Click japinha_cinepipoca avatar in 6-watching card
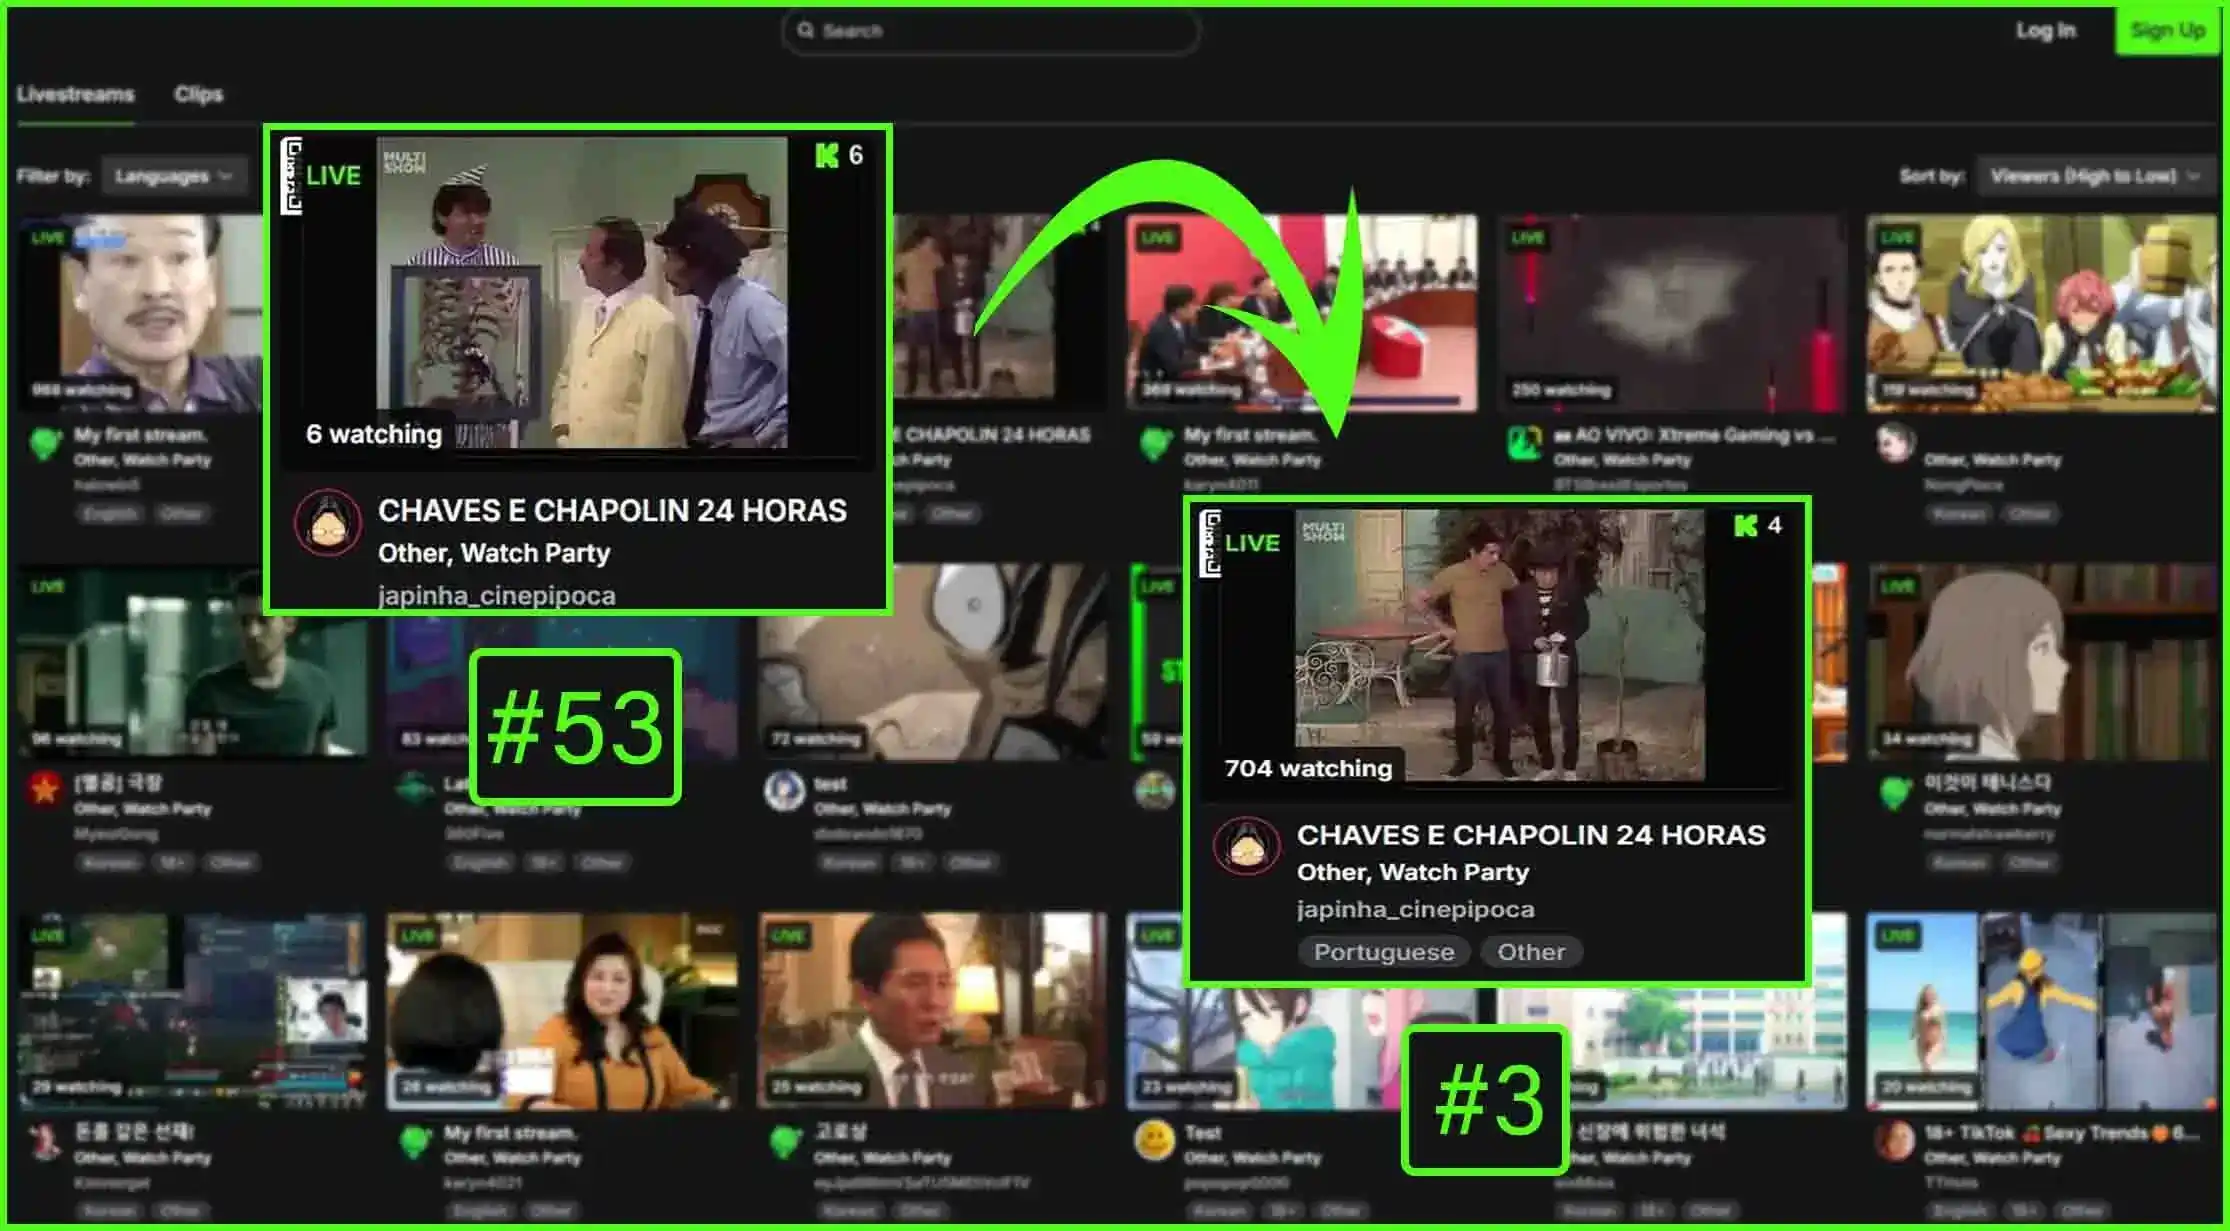 pyautogui.click(x=327, y=523)
